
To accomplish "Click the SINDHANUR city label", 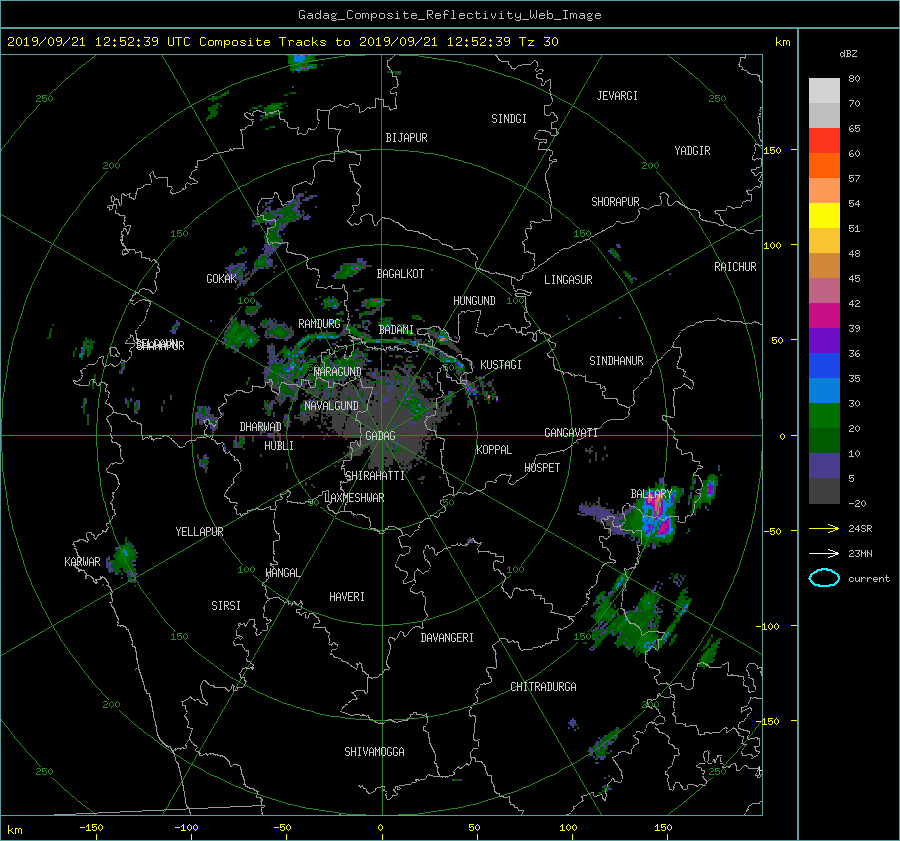I will click(x=616, y=361).
